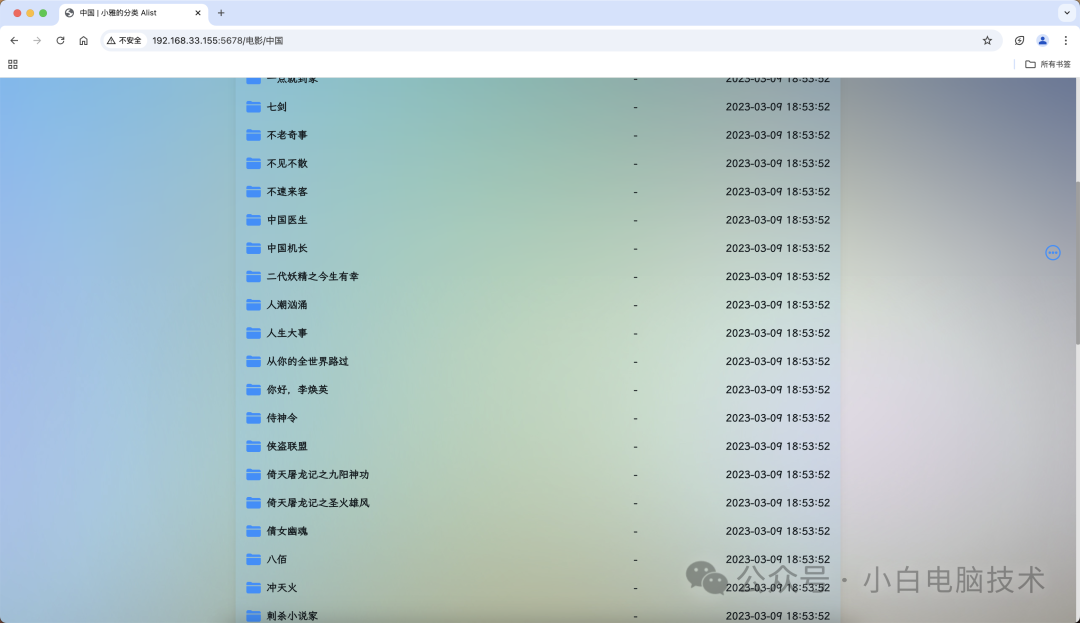Click the folder icon beside 中国医生

[253, 219]
